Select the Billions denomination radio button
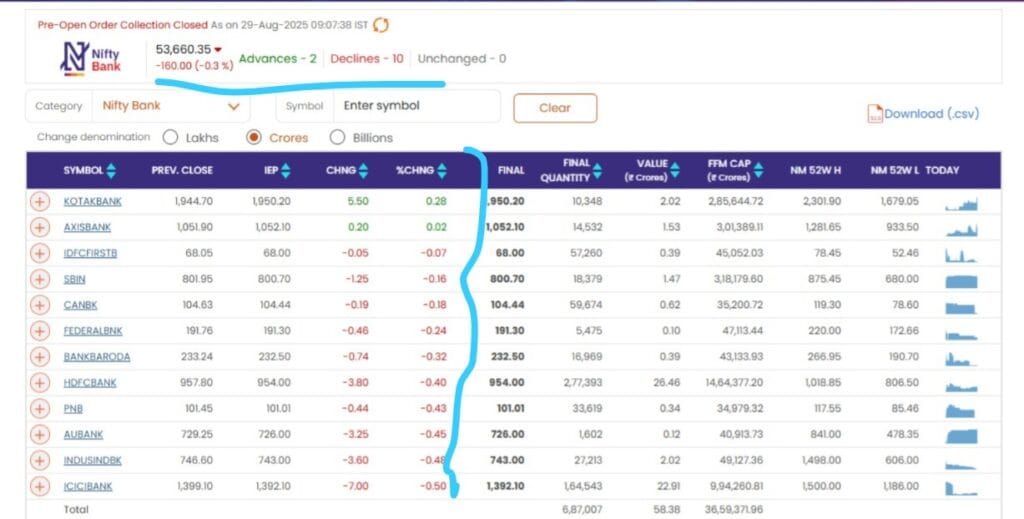Screen dimensions: 1024x519 pyautogui.click(x=337, y=138)
